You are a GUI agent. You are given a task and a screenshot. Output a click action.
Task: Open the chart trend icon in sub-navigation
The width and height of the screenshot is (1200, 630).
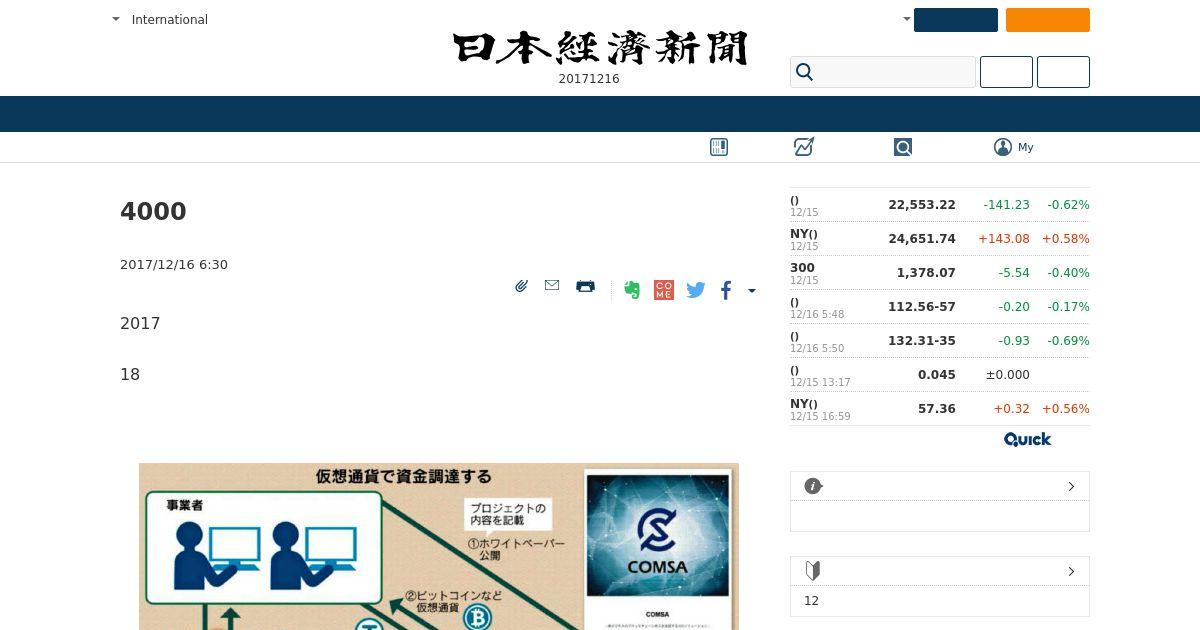click(x=804, y=147)
